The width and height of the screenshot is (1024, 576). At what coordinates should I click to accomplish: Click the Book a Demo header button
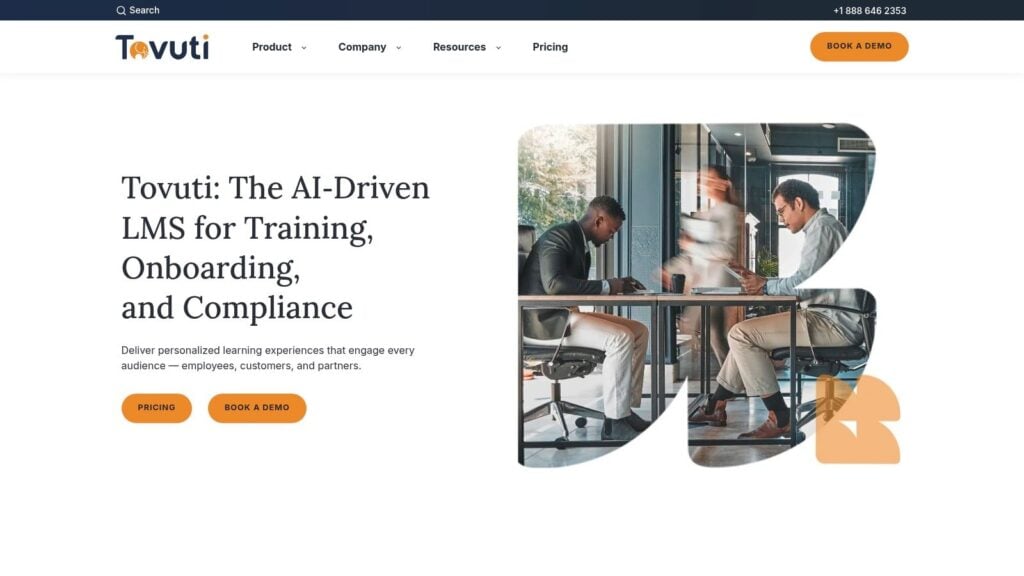tap(859, 46)
